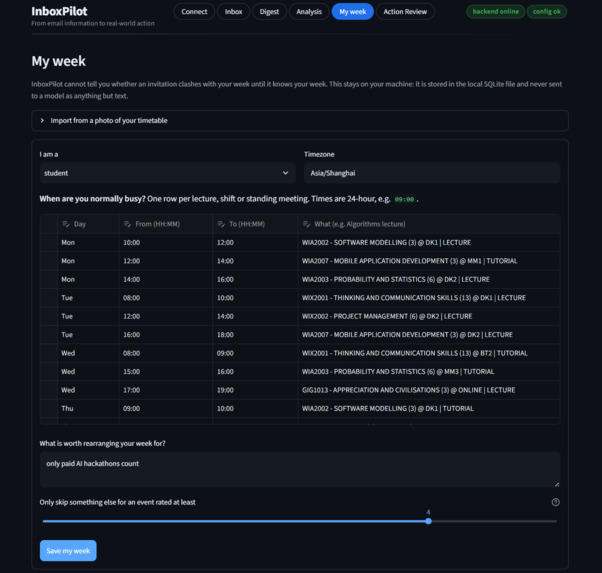Open the Connect tab

point(194,12)
